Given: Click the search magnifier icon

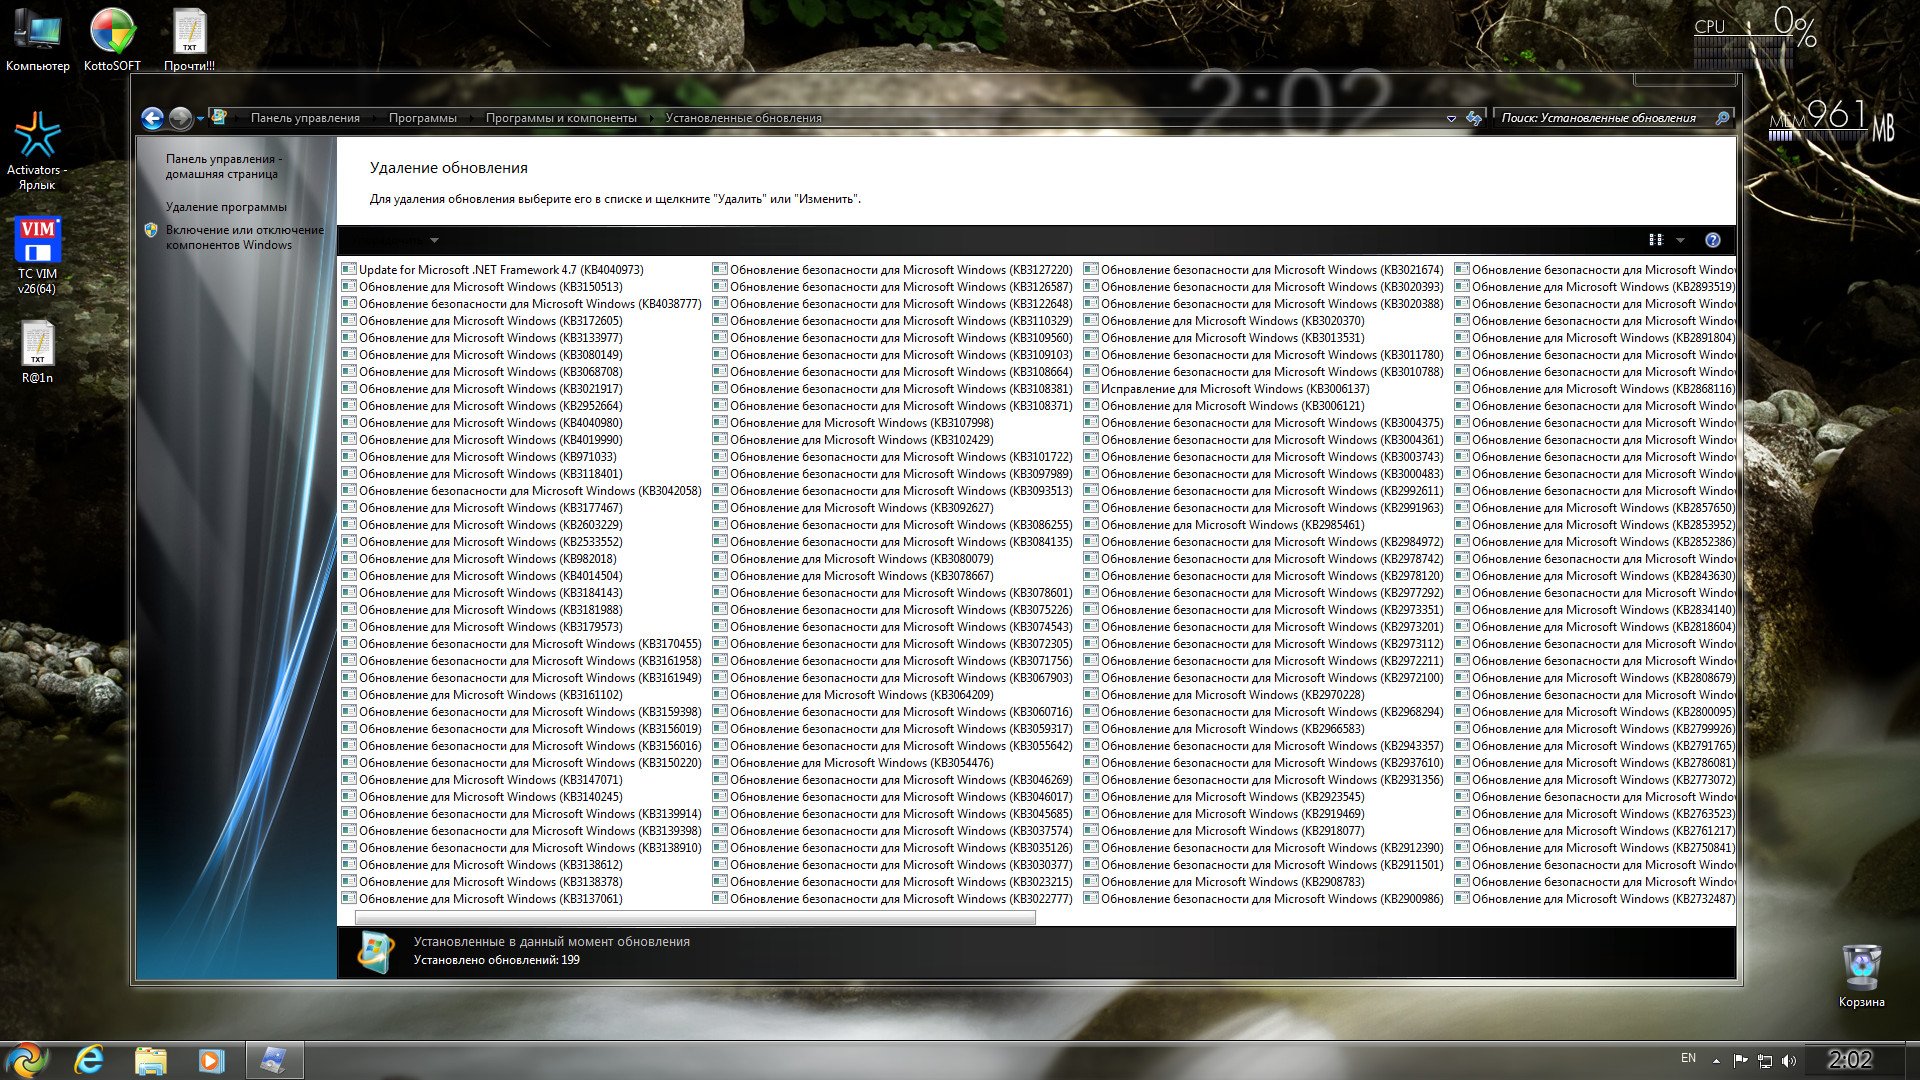Looking at the screenshot, I should [x=1722, y=118].
